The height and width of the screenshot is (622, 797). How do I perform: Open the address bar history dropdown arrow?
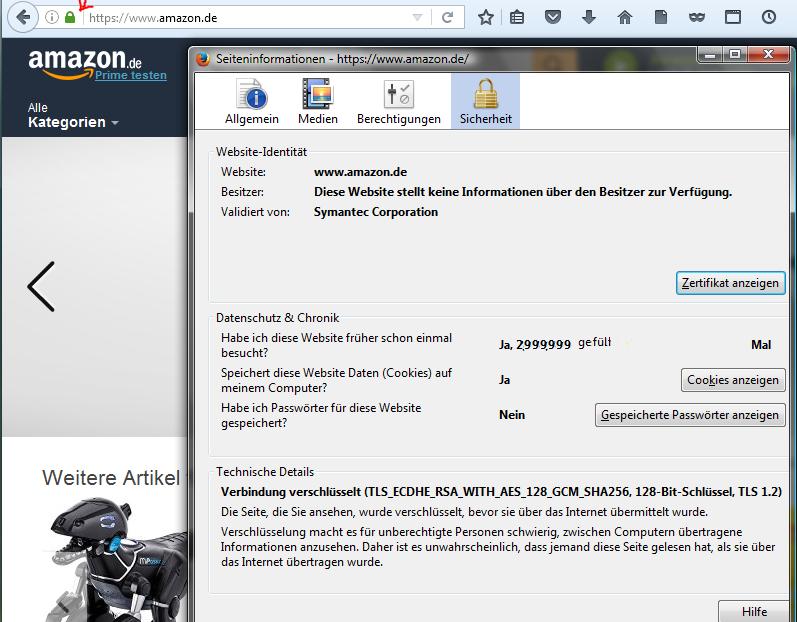417,18
